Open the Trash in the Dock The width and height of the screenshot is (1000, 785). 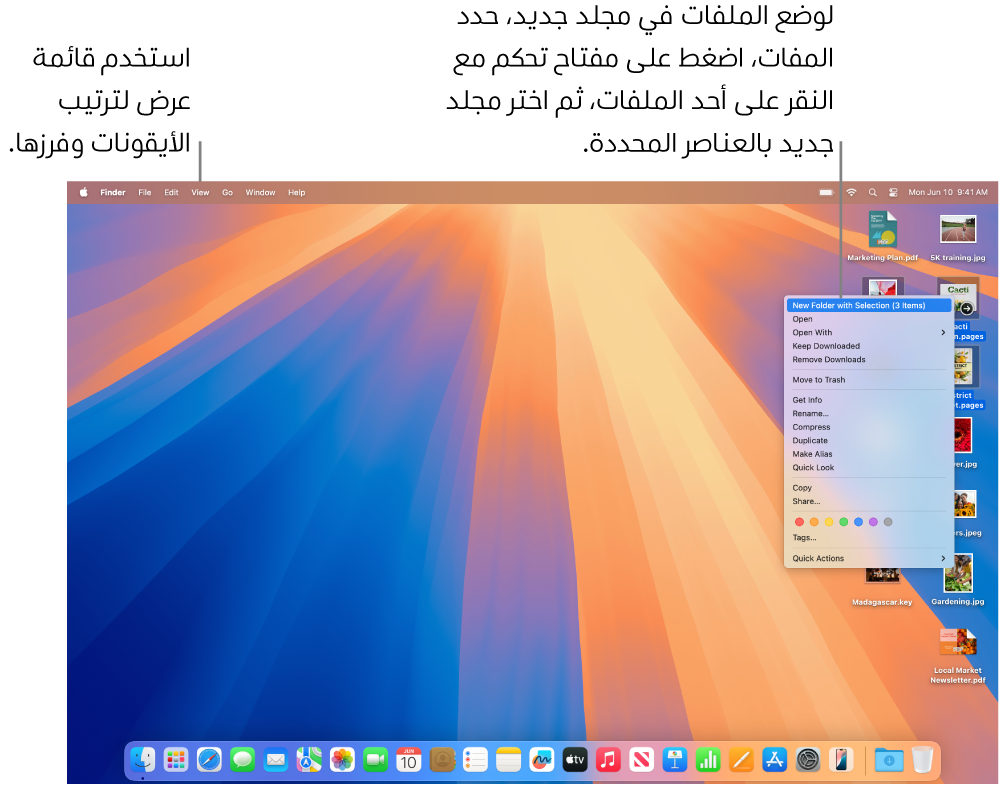pos(922,759)
